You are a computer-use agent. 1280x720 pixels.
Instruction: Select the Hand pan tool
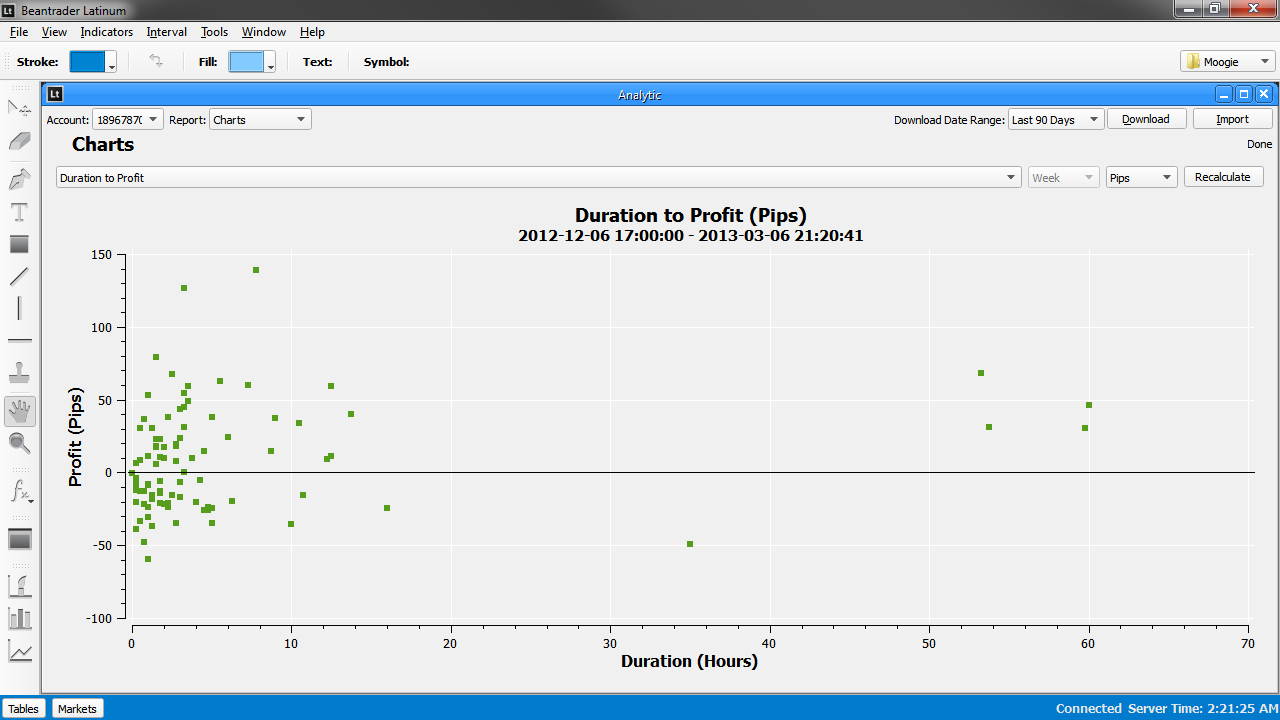pos(20,411)
